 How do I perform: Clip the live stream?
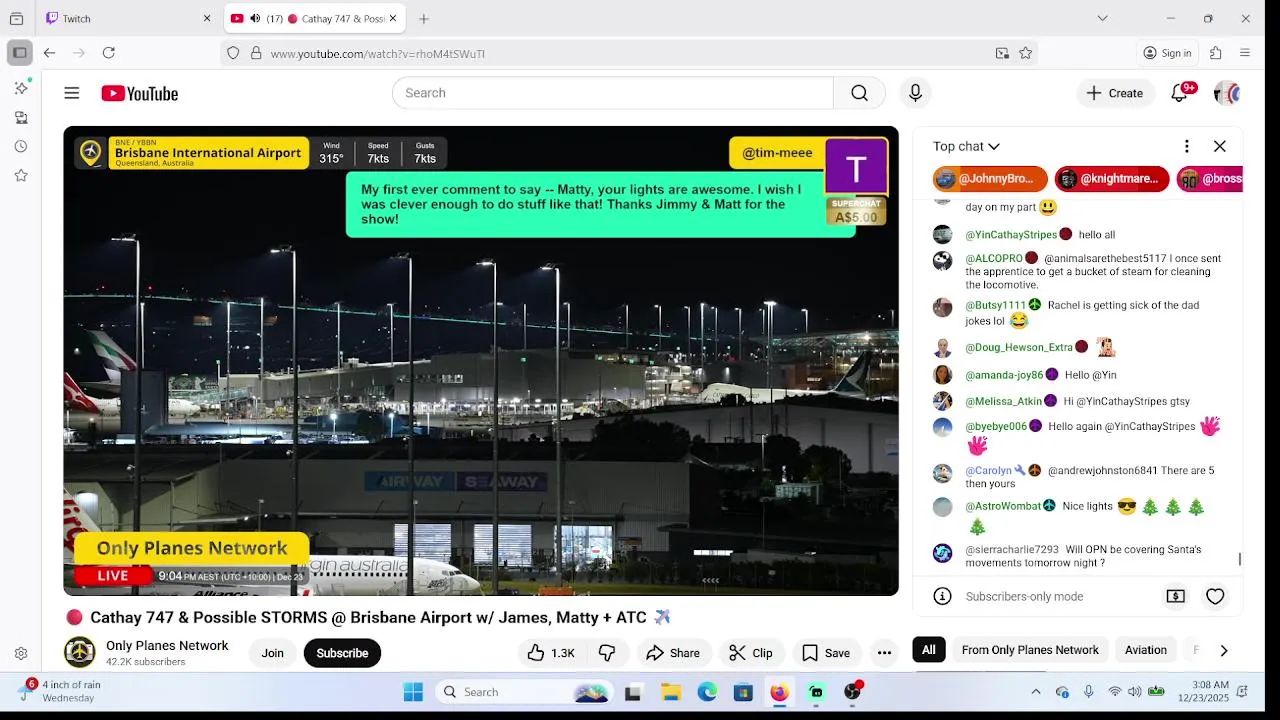click(751, 653)
